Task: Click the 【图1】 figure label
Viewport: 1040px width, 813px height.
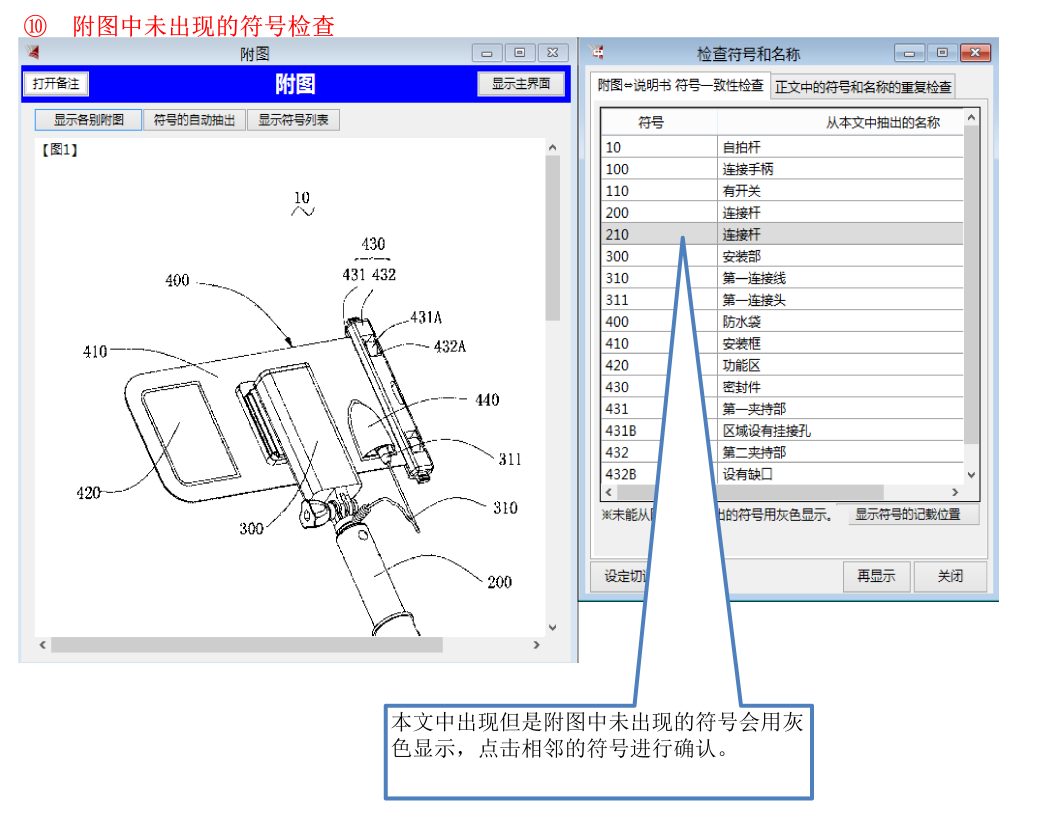Action: pos(60,150)
